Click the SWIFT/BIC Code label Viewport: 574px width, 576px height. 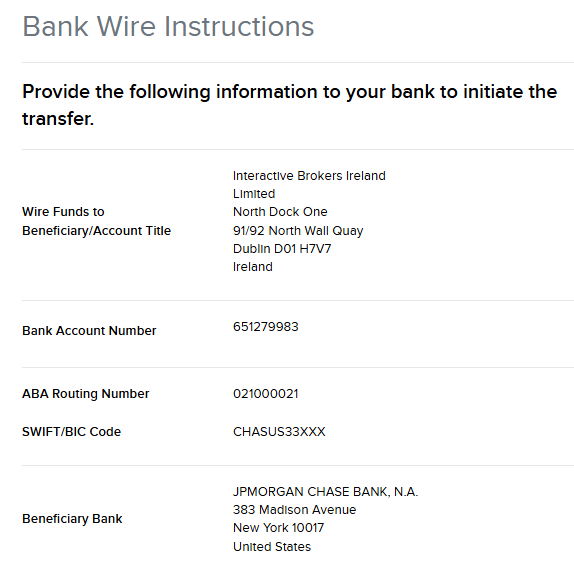pyautogui.click(x=71, y=431)
